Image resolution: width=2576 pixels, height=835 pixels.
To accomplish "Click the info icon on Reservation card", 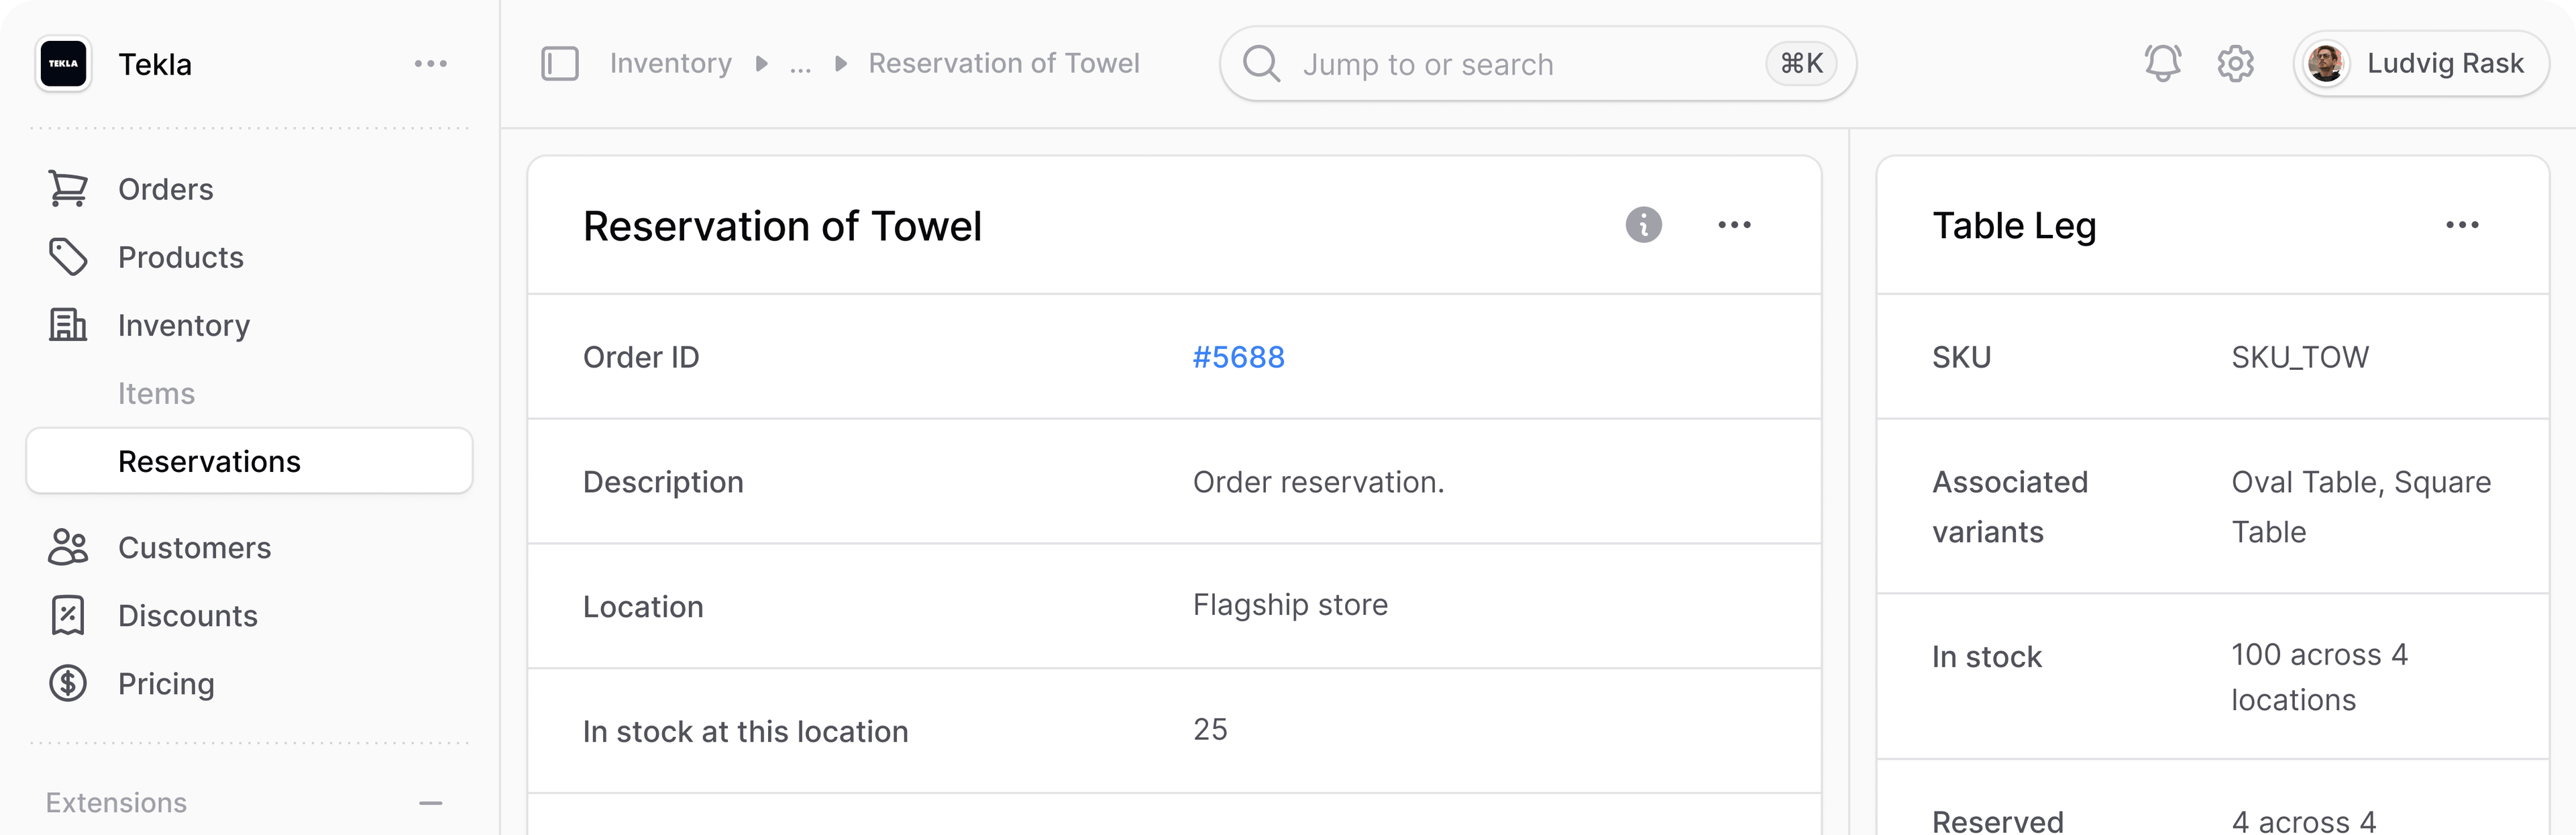I will (x=1643, y=225).
